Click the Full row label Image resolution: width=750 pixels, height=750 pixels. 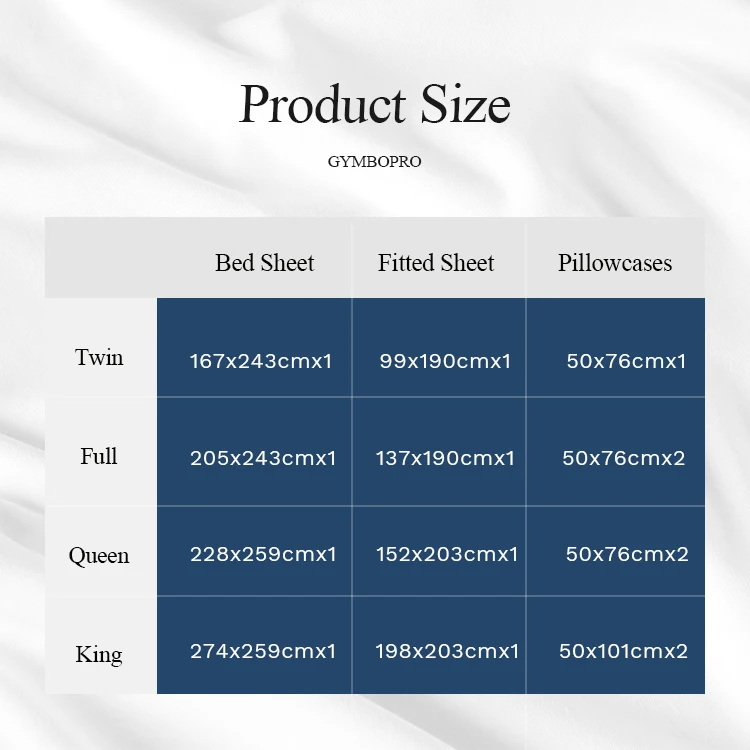[99, 456]
